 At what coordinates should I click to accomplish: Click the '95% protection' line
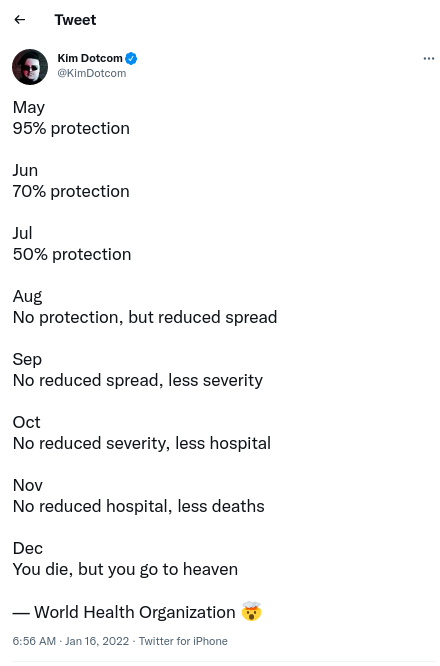point(71,128)
